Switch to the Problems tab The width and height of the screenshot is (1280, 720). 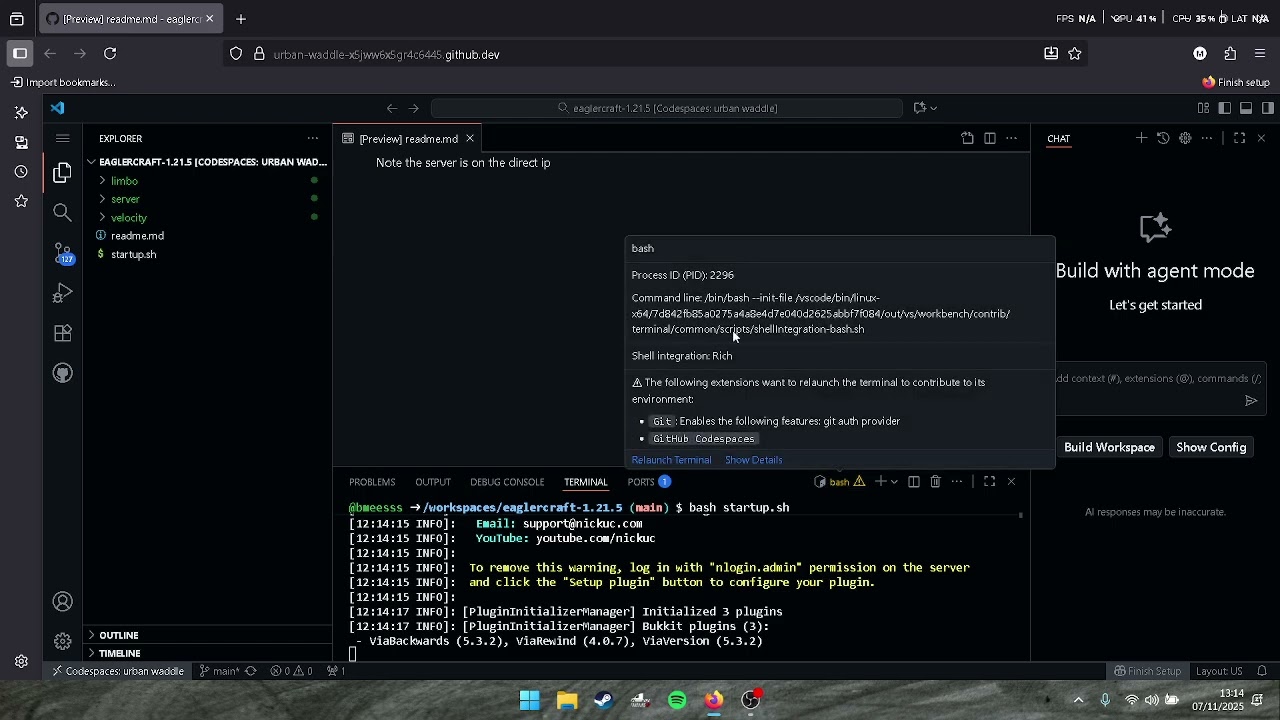click(372, 482)
